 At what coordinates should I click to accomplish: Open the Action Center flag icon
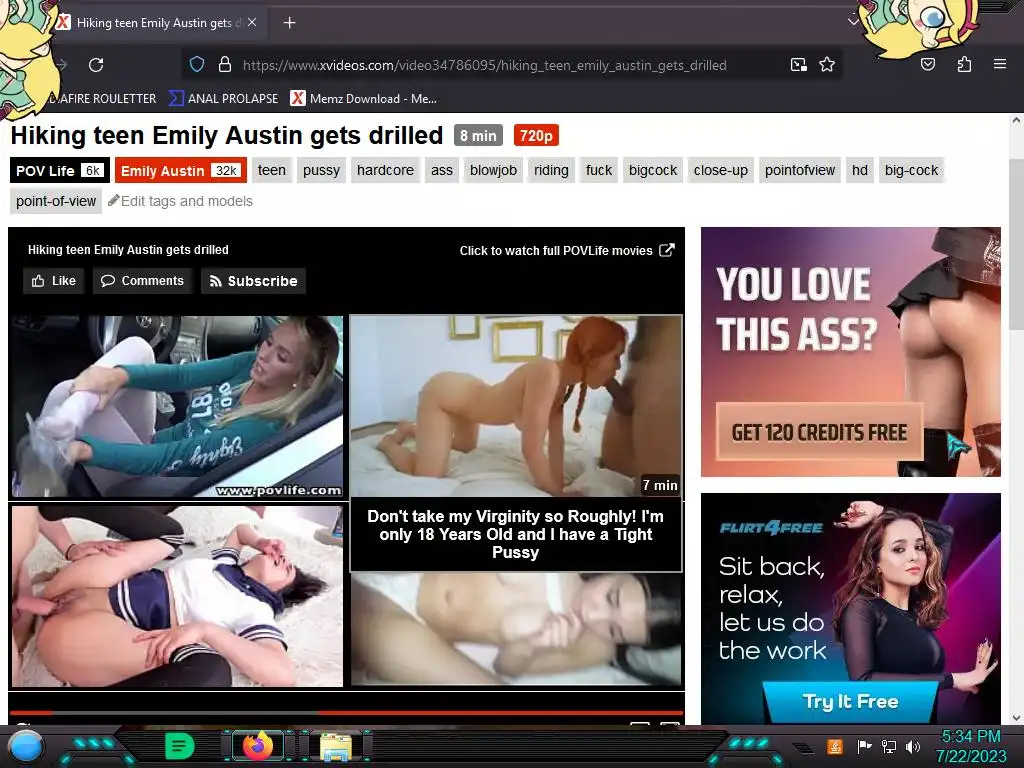point(865,746)
